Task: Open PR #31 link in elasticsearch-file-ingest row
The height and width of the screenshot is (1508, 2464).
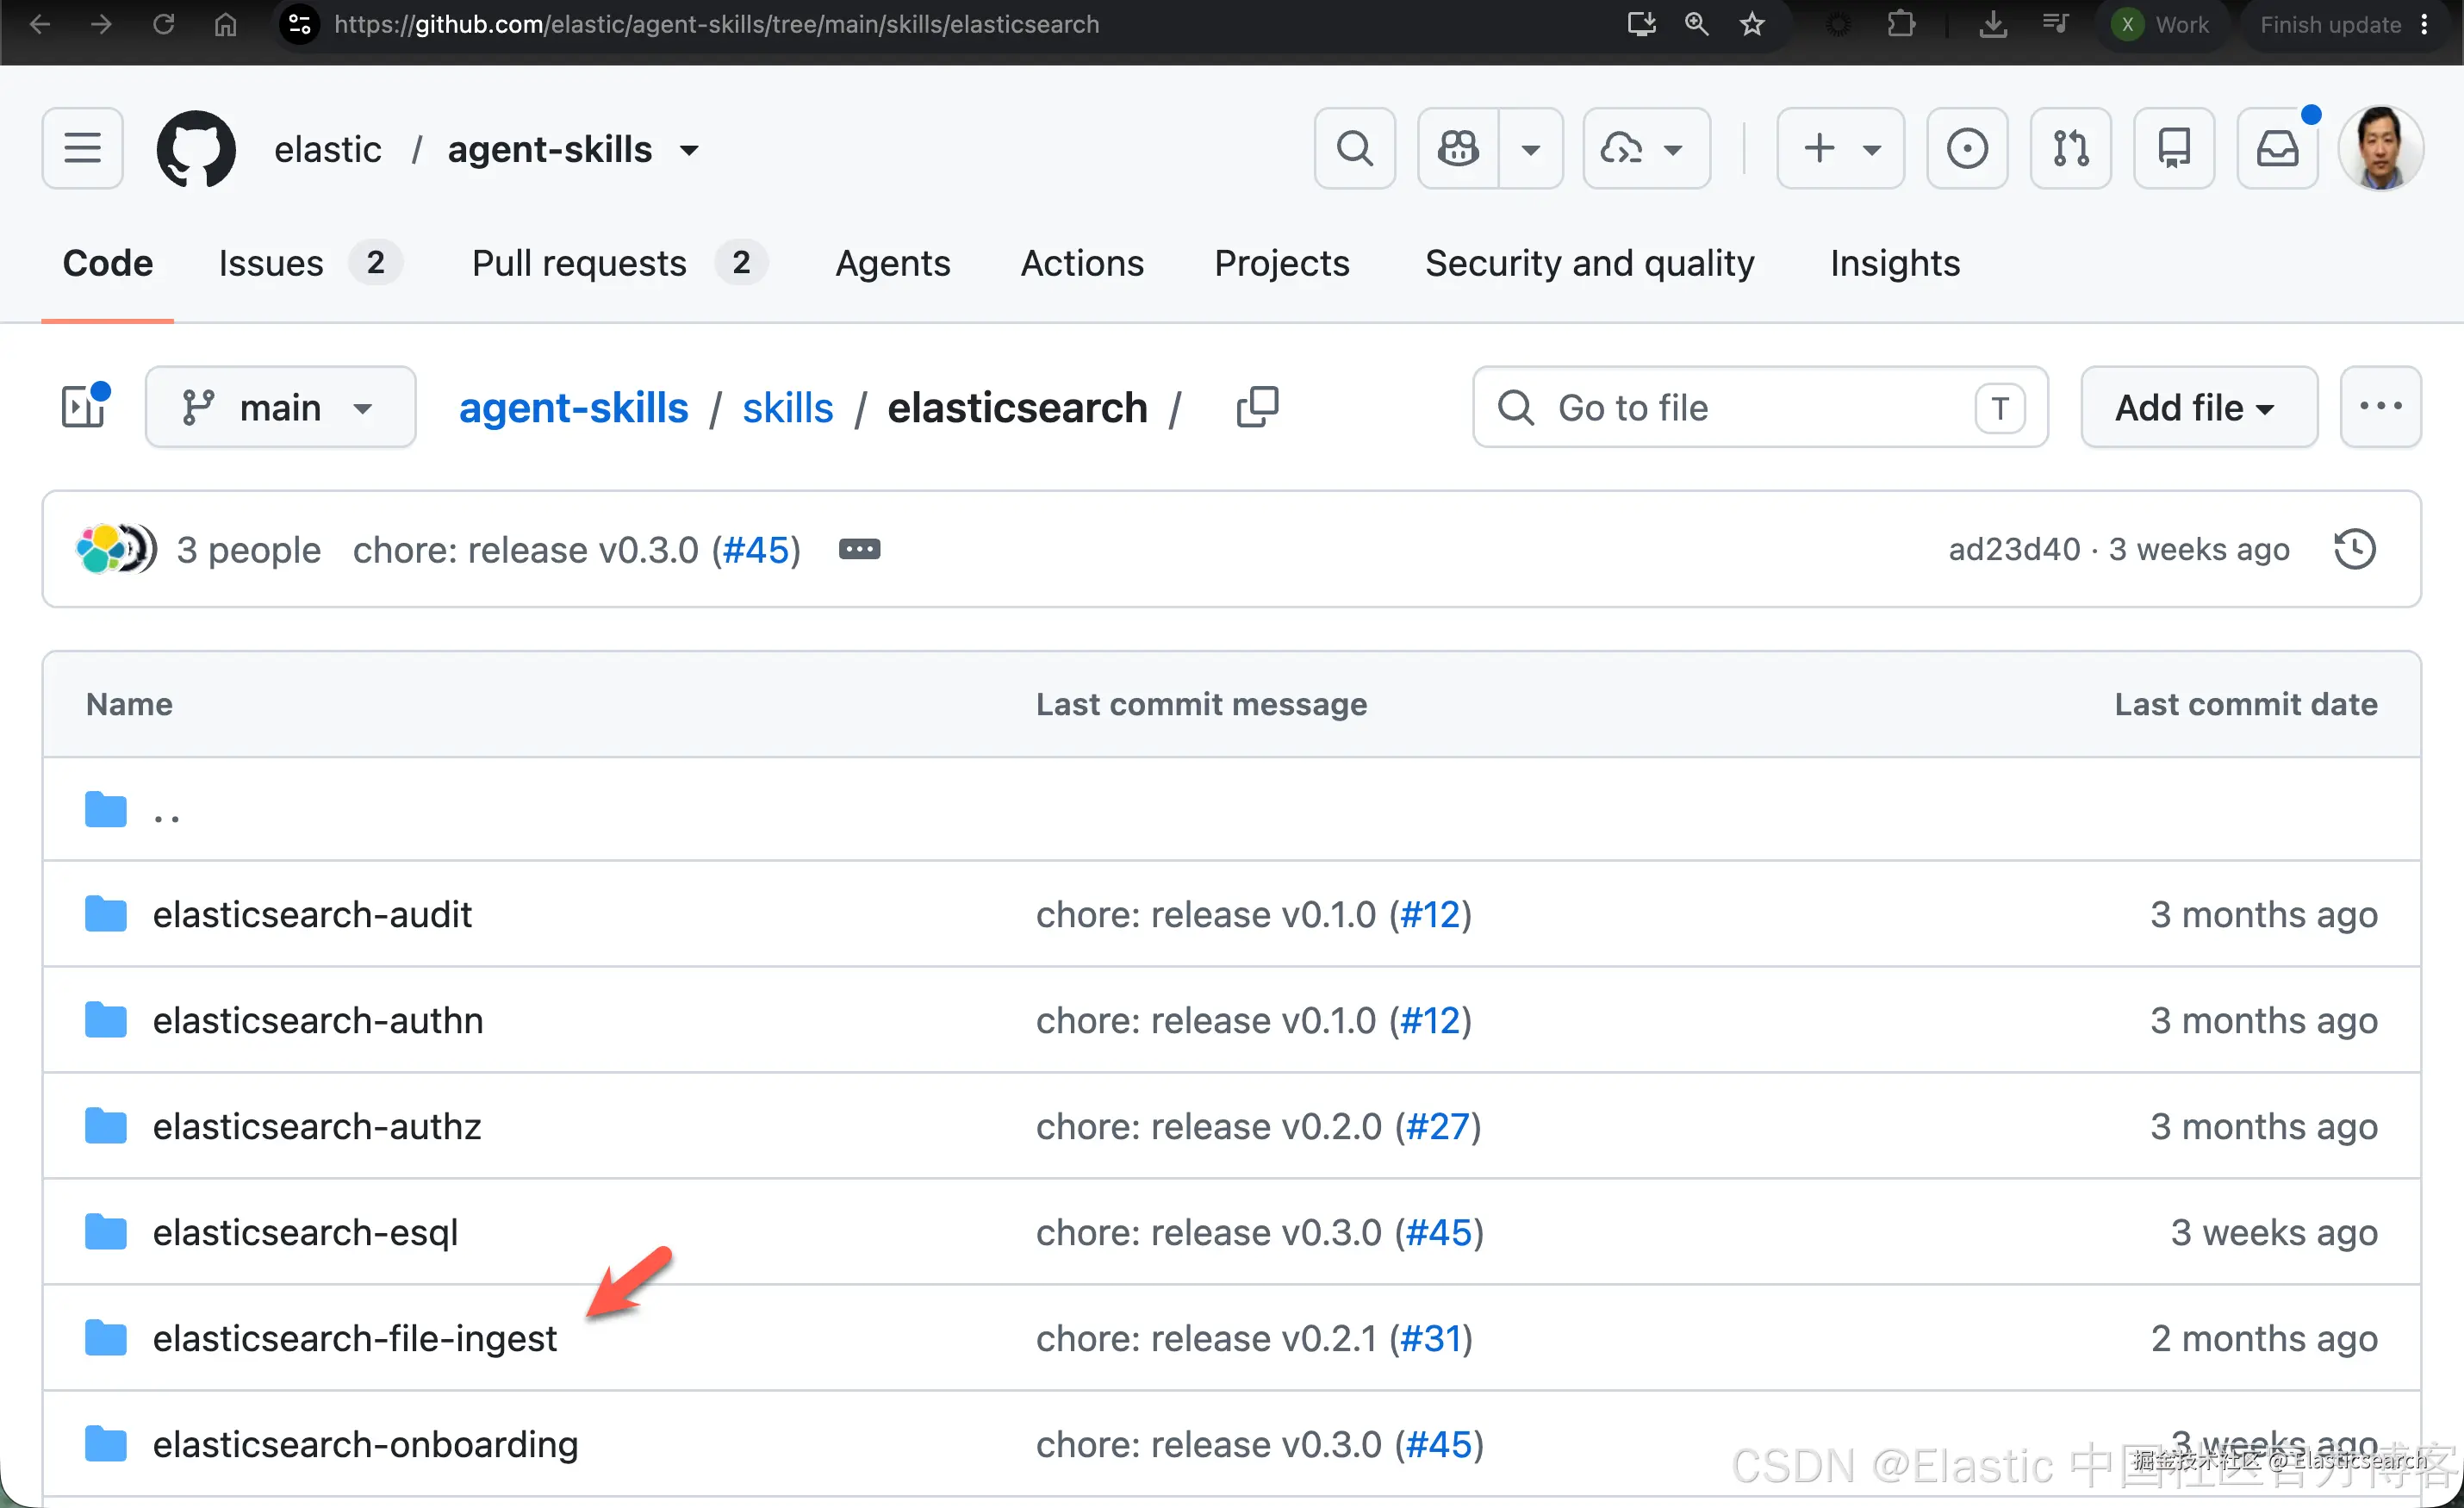Action: pos(1431,1338)
